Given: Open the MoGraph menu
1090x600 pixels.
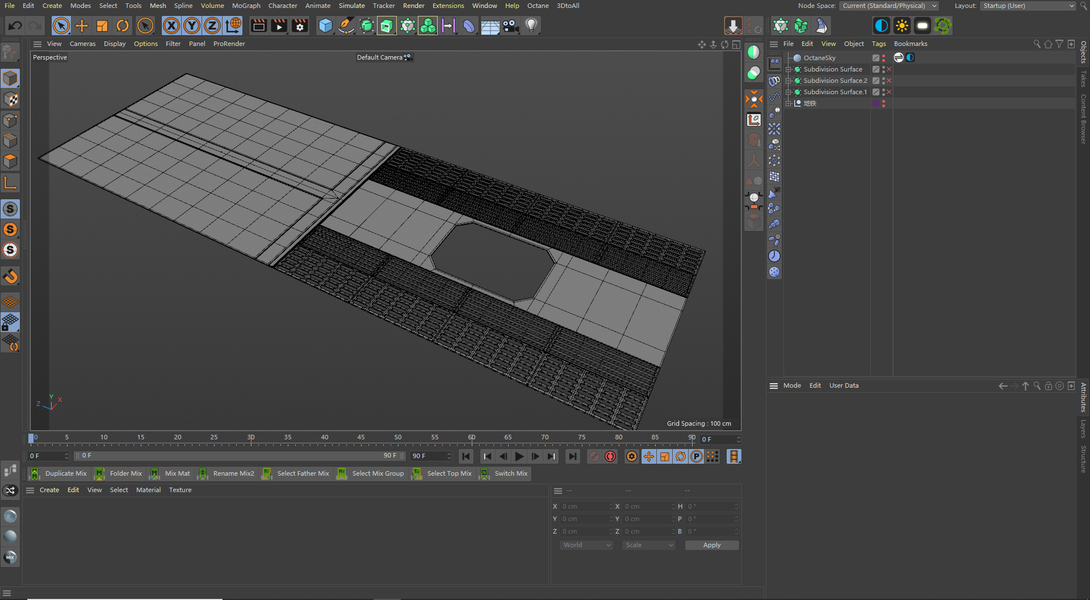Looking at the screenshot, I should pos(246,6).
